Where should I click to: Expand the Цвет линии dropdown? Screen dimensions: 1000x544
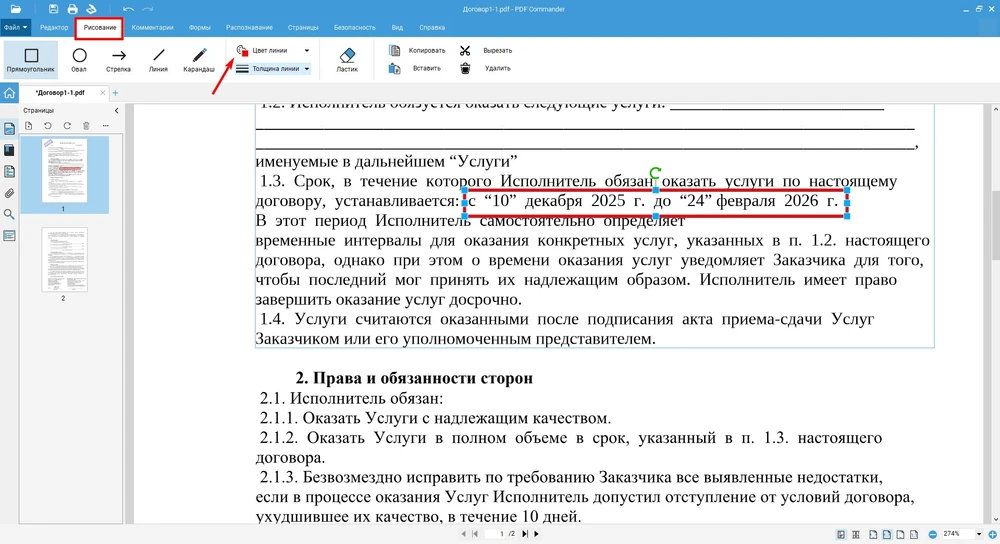pos(306,50)
